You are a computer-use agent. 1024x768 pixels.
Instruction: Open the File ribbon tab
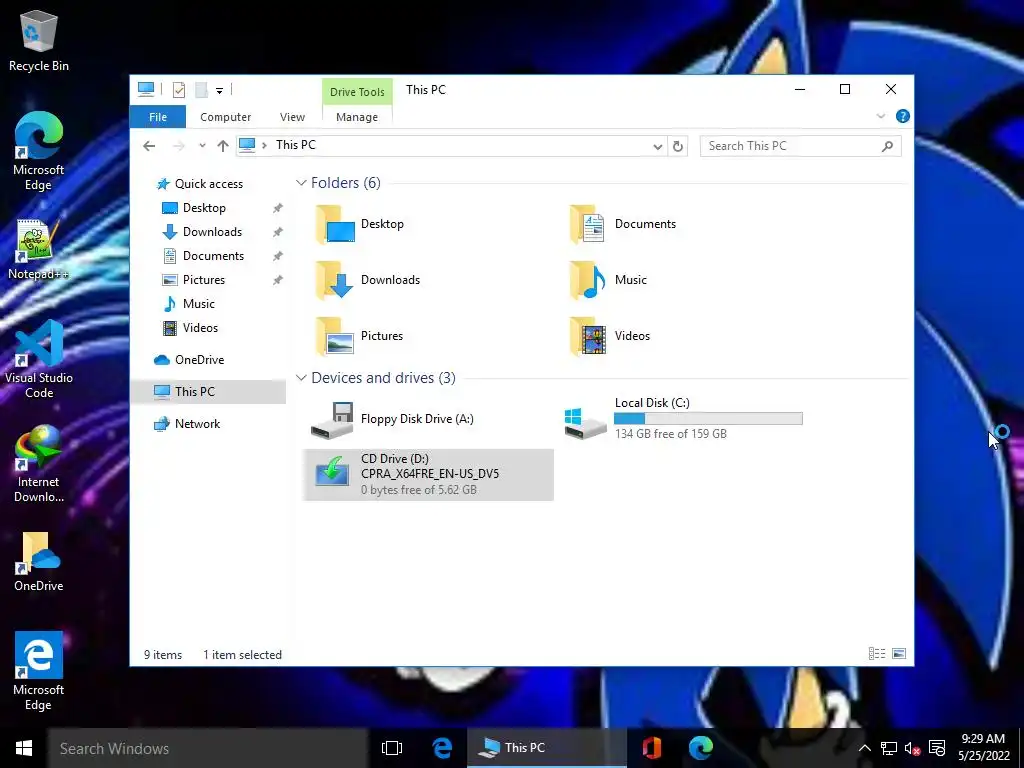pos(157,117)
